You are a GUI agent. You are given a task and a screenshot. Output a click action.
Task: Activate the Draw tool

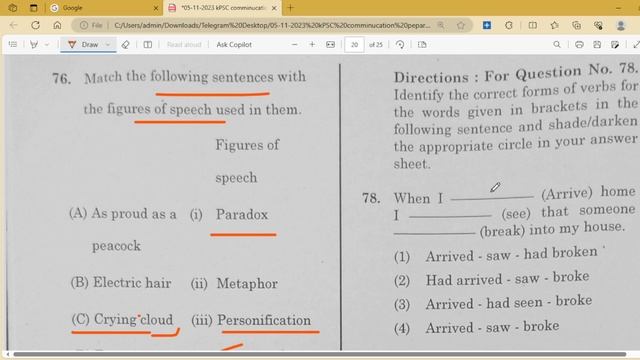tap(84, 44)
